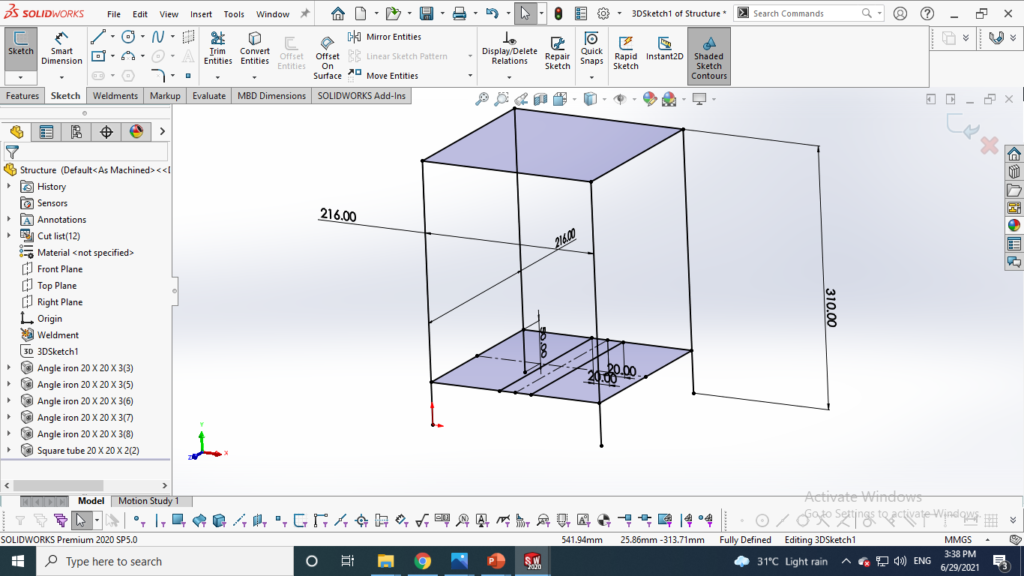Click the Edit Appearance color ball icon
This screenshot has width=1024, height=576.
pos(649,99)
